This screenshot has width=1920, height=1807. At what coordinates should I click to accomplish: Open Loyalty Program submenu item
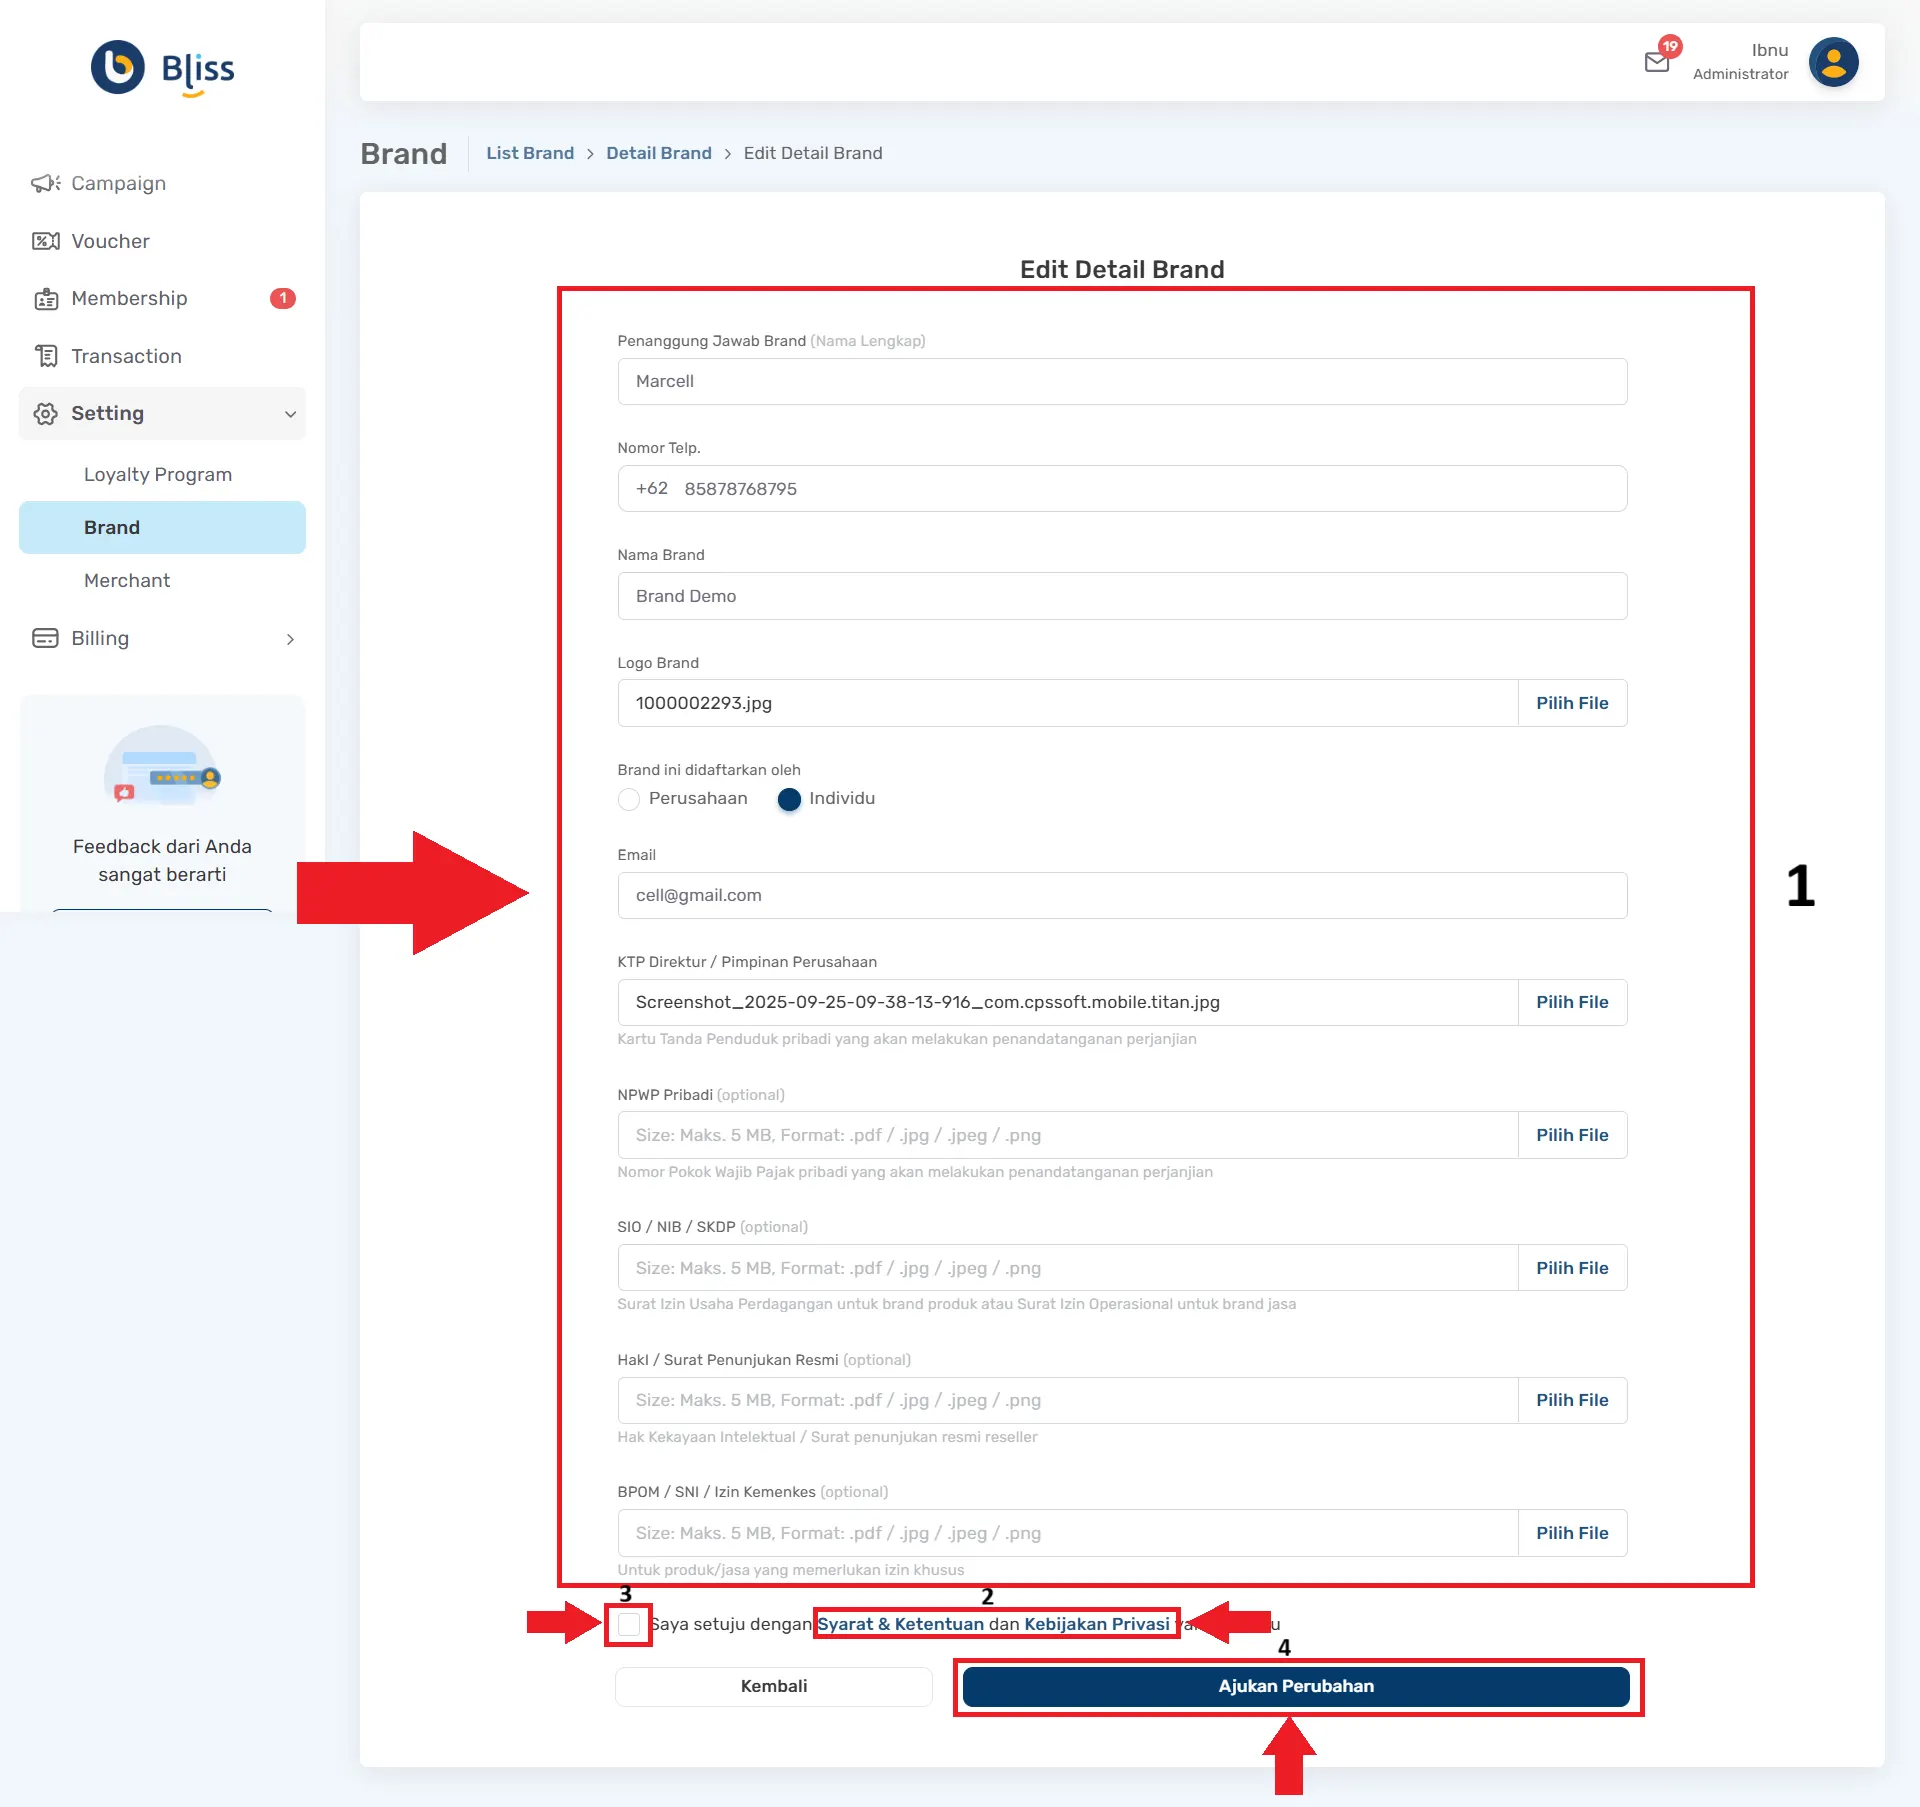click(x=158, y=475)
